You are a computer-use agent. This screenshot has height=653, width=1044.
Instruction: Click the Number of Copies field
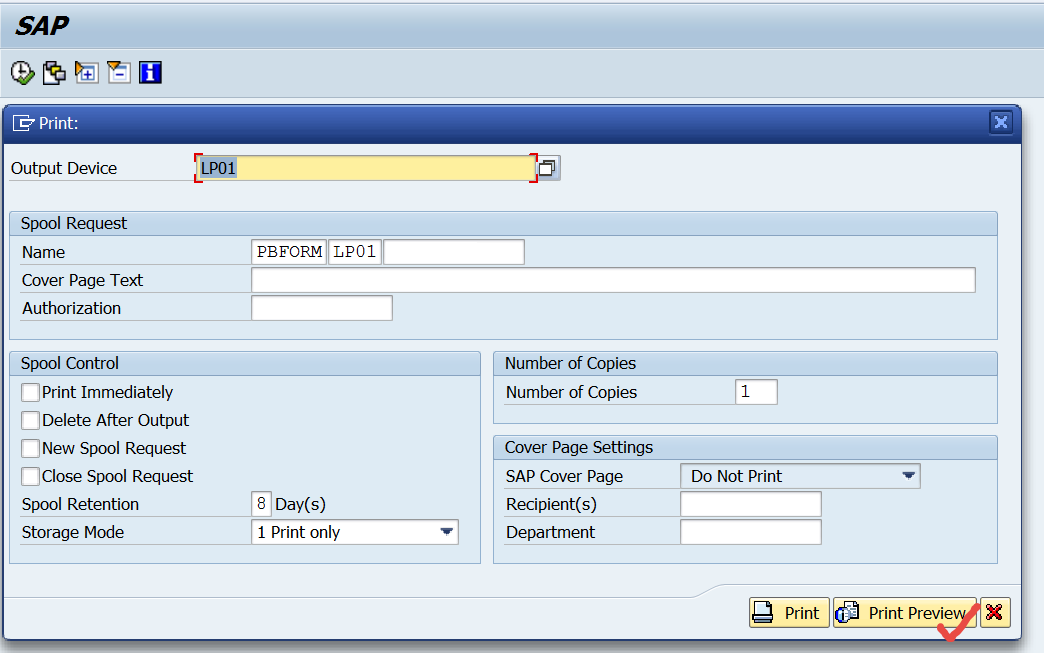point(756,392)
